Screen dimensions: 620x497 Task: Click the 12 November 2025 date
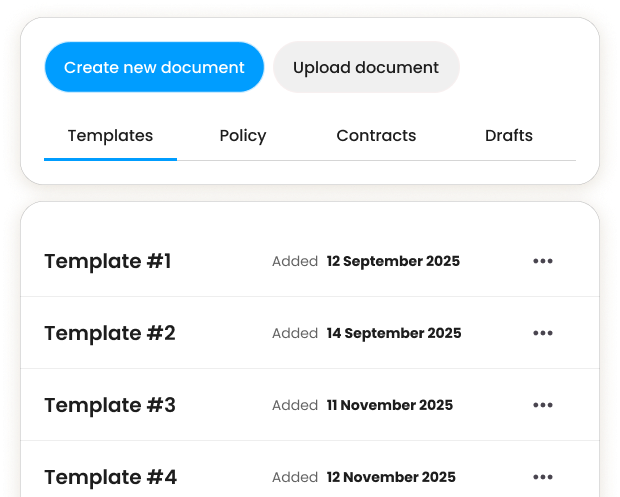tap(391, 478)
